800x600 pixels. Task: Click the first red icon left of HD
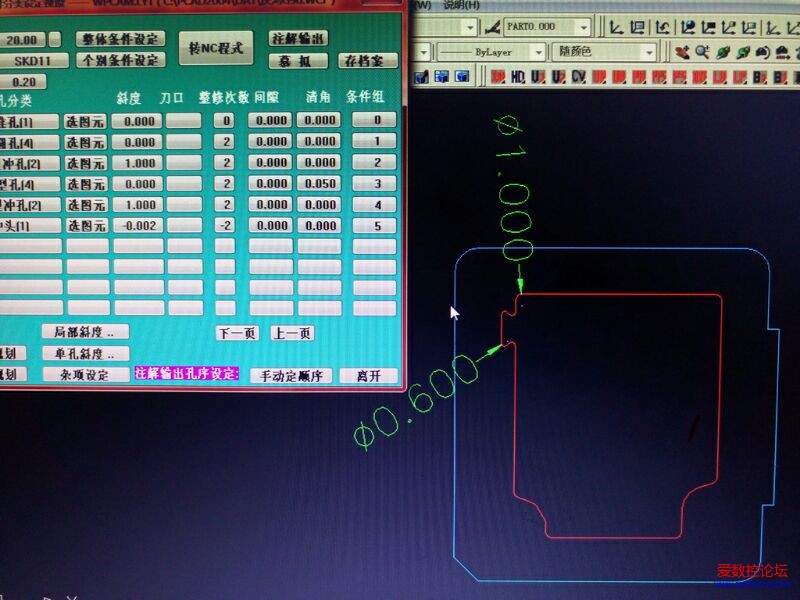point(497,77)
